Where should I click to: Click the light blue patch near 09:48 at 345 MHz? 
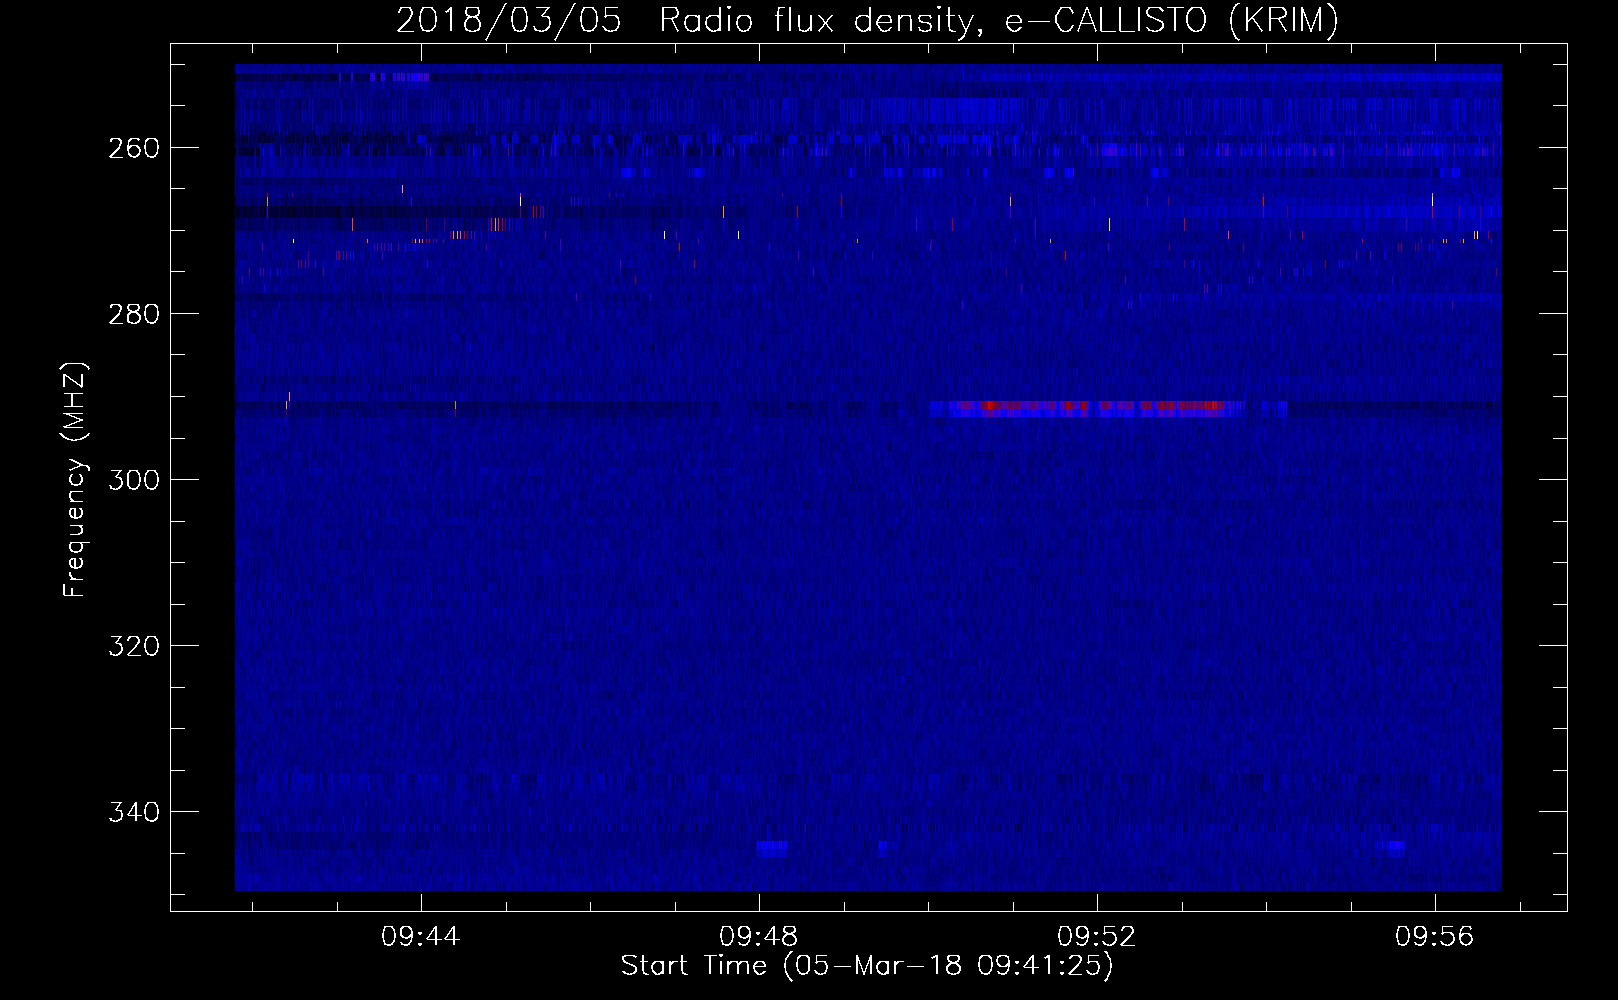pos(772,849)
